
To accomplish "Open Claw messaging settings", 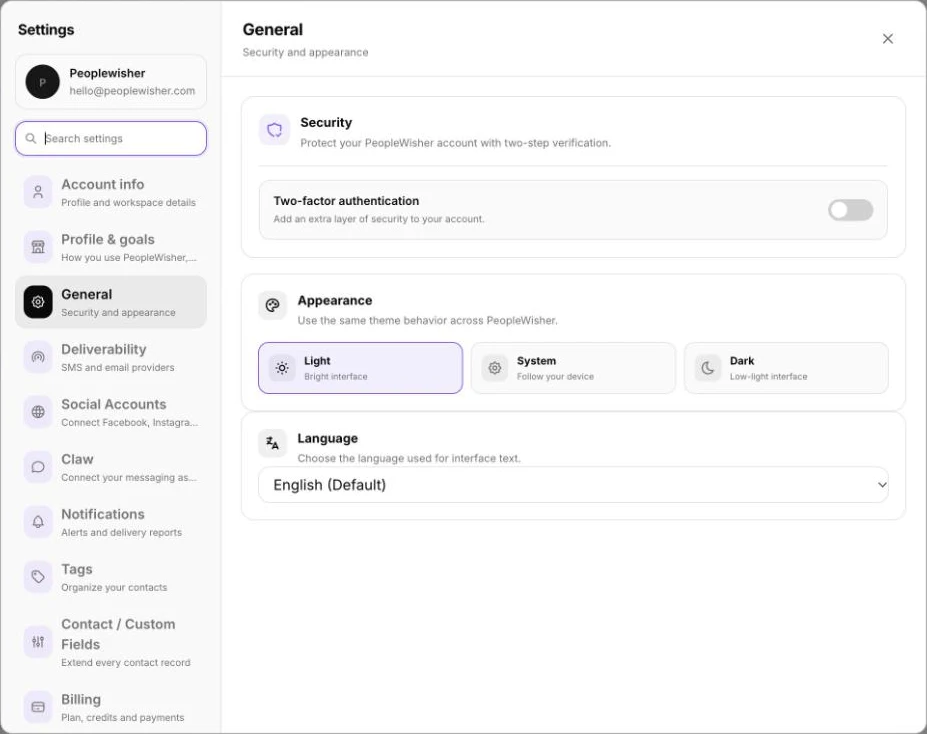I will [x=111, y=467].
